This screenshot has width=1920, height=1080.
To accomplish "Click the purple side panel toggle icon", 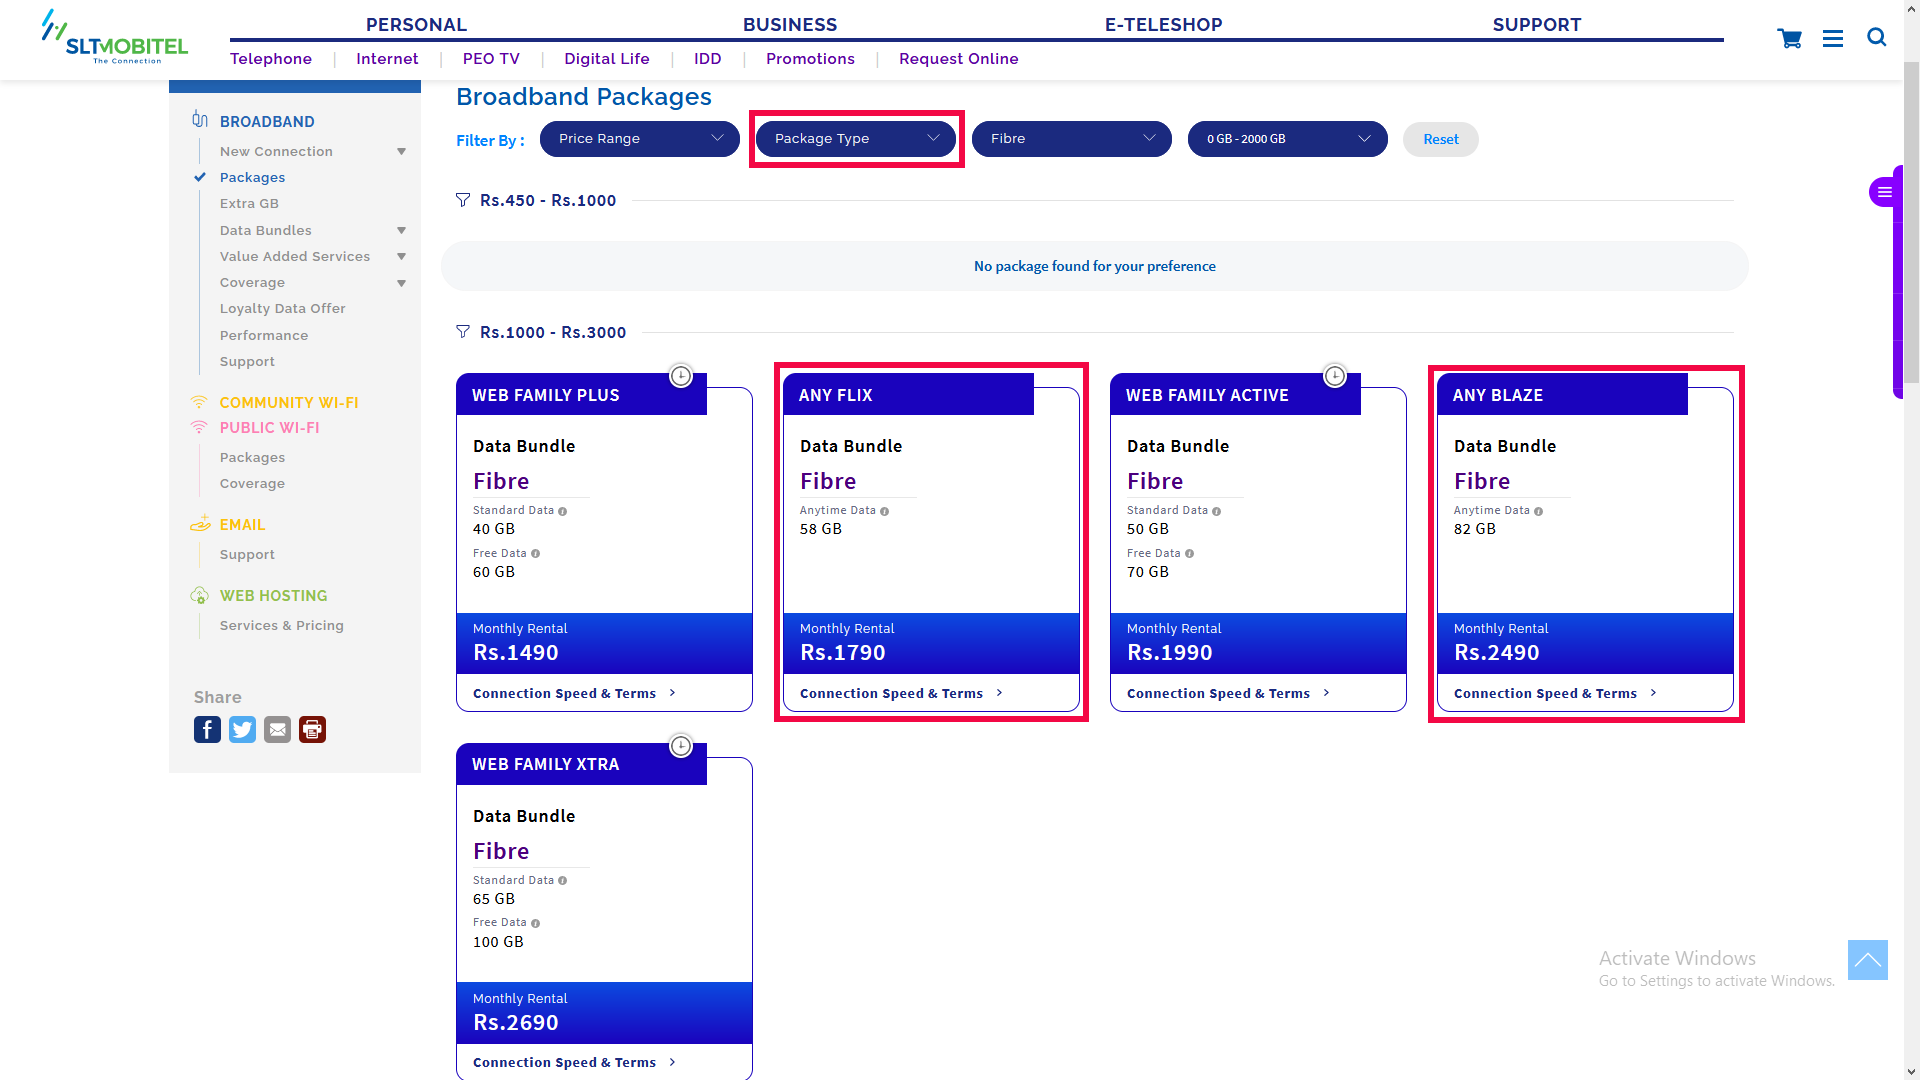I will [x=1884, y=192].
